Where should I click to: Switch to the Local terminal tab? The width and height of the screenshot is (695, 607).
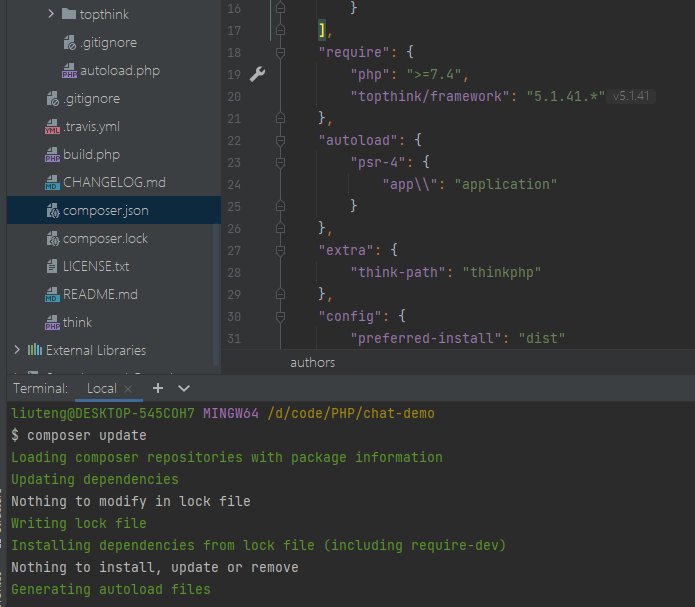101,388
